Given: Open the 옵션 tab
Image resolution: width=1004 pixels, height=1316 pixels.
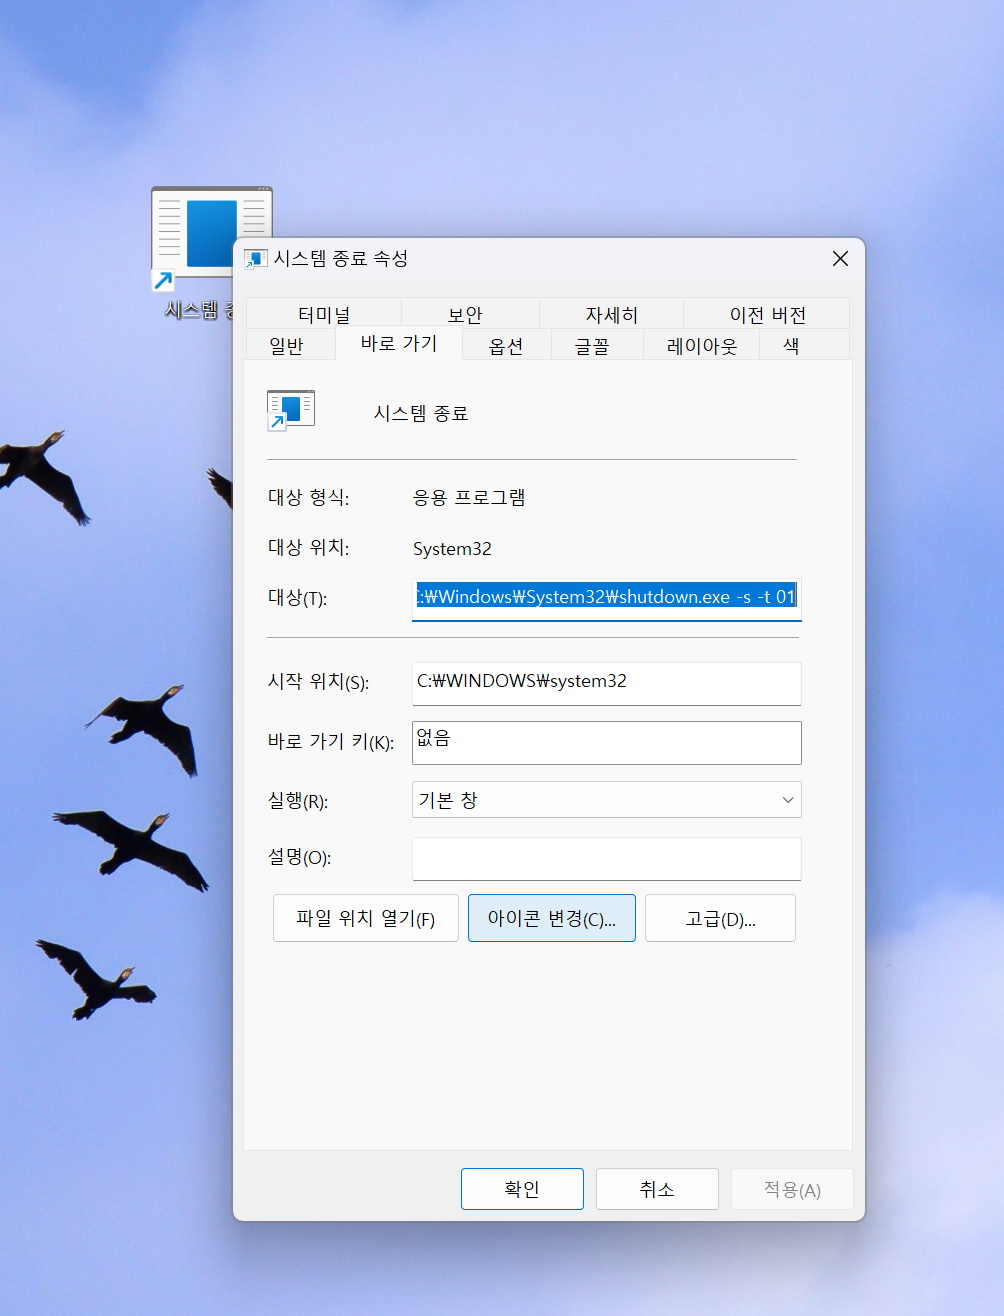Looking at the screenshot, I should click(x=506, y=345).
